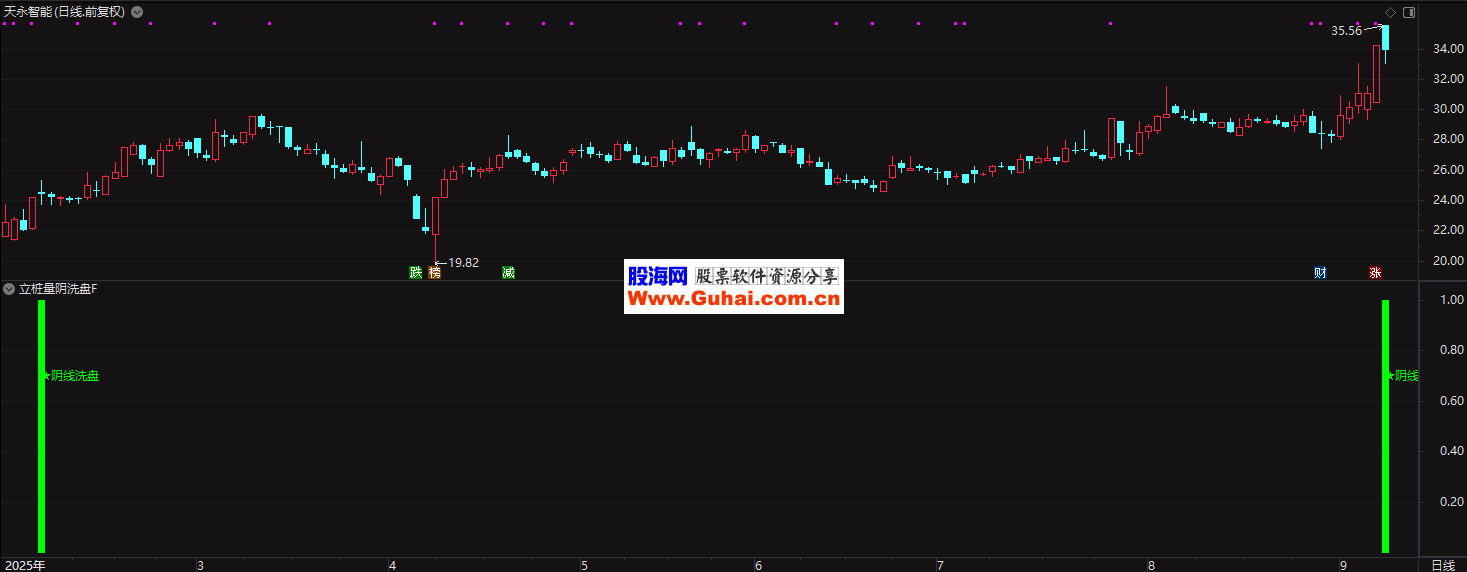The height and width of the screenshot is (572, 1467).
Task: Click the diamond marker icon at top right
Action: [1390, 12]
